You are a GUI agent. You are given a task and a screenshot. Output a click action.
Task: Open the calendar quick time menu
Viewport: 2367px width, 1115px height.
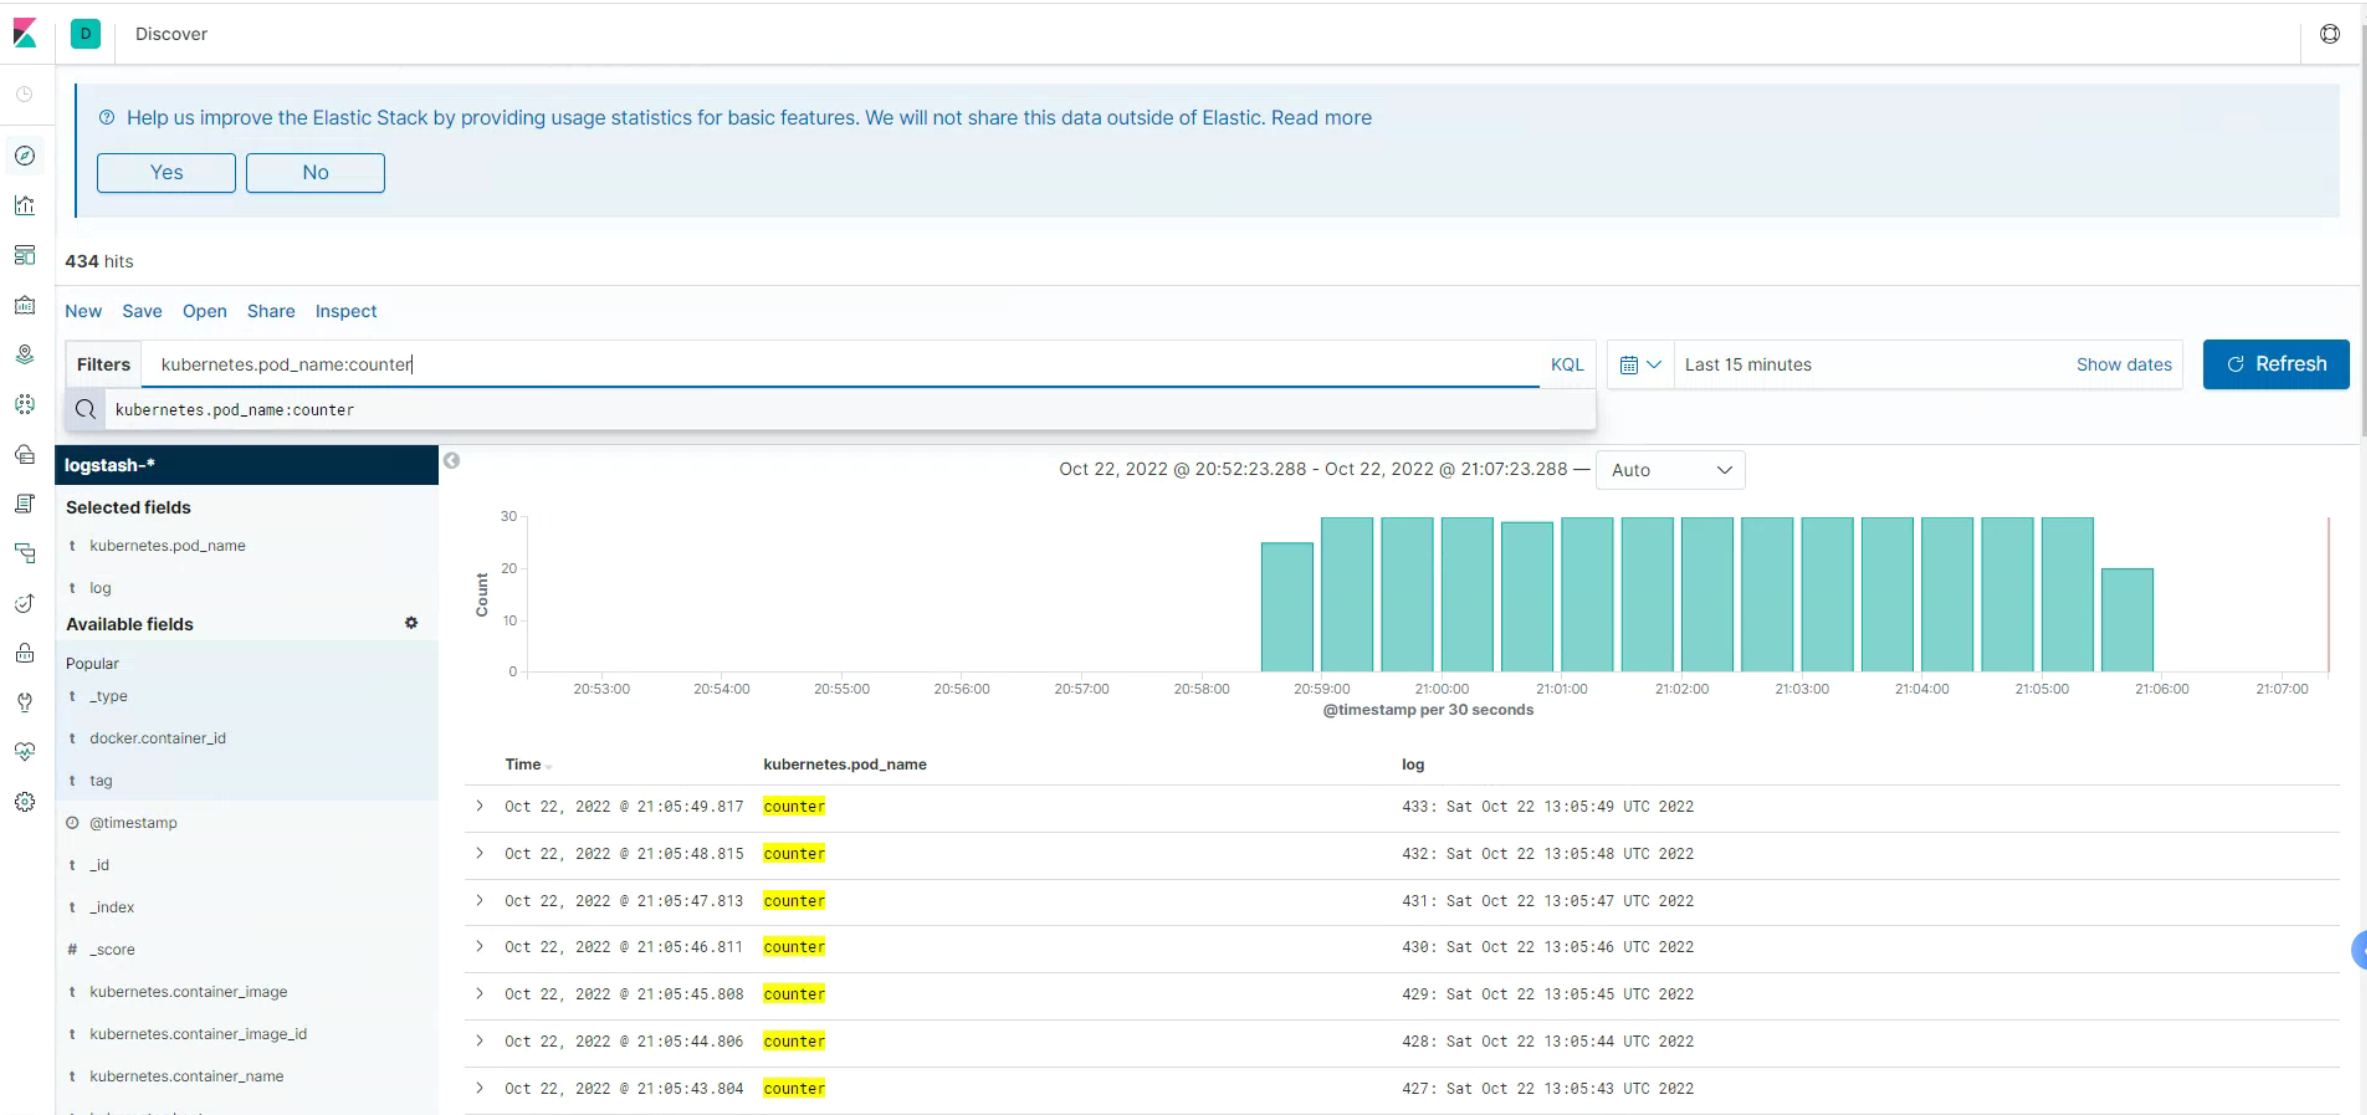pos(1640,365)
